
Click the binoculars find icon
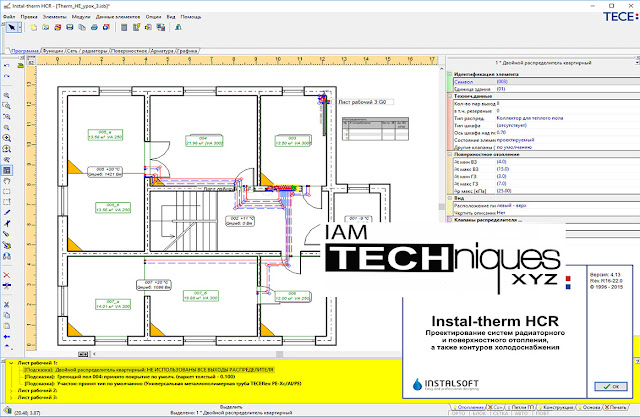click(7, 256)
